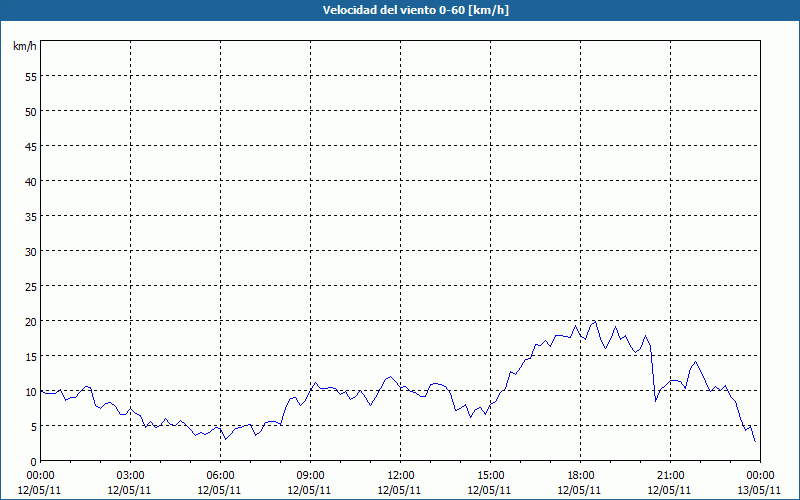
Task: Click the '12:00' time axis label
Action: tap(401, 476)
